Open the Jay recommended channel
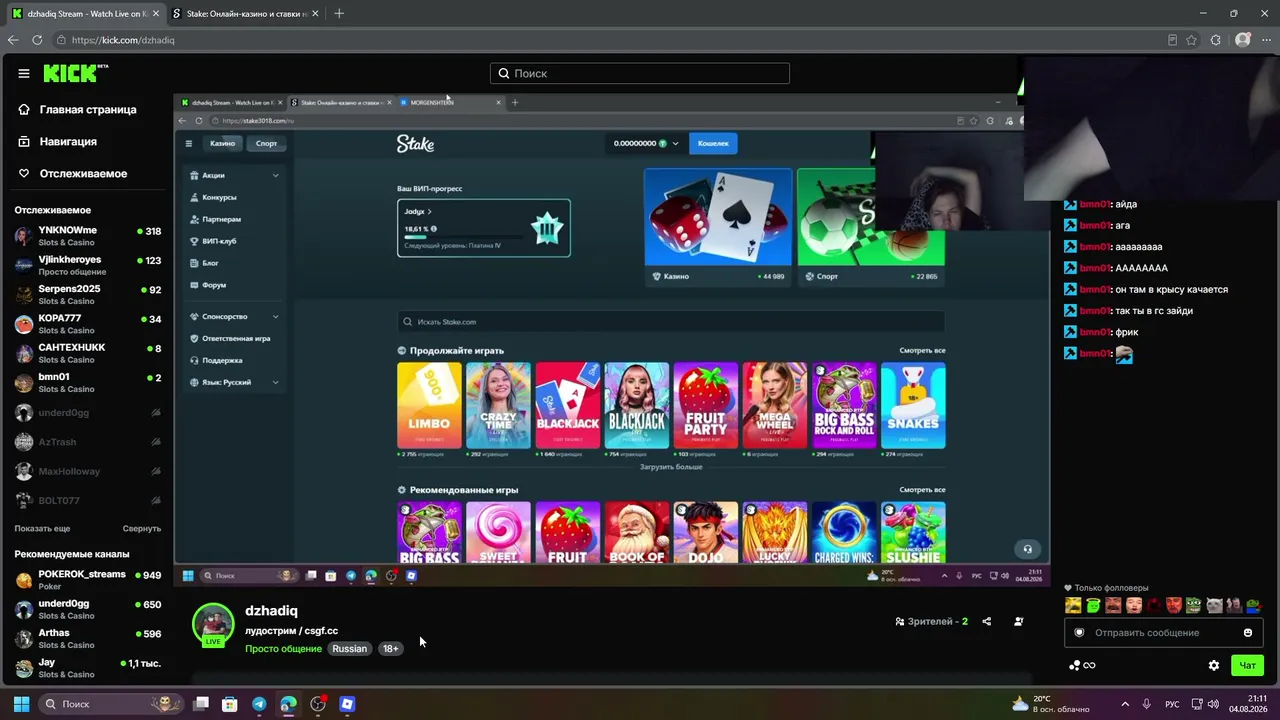The width and height of the screenshot is (1280, 720). coord(88,668)
